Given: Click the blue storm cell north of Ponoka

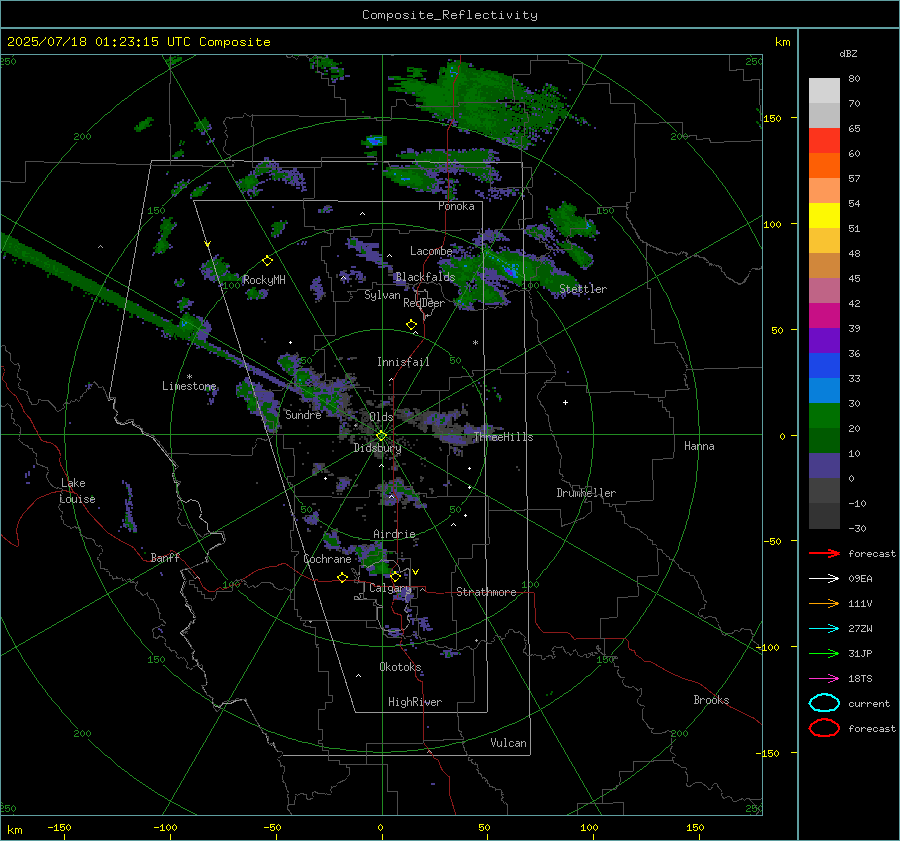Looking at the screenshot, I should [374, 141].
